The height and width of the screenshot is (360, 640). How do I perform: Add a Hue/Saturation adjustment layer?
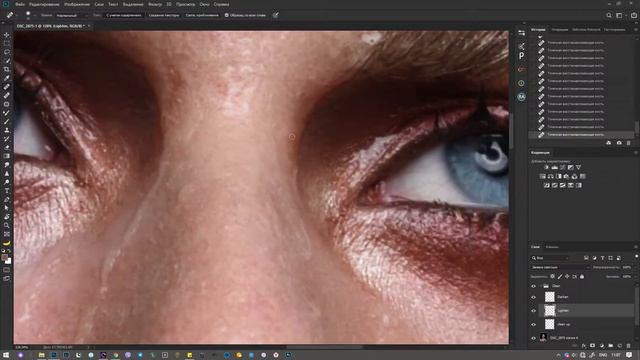tap(542, 176)
